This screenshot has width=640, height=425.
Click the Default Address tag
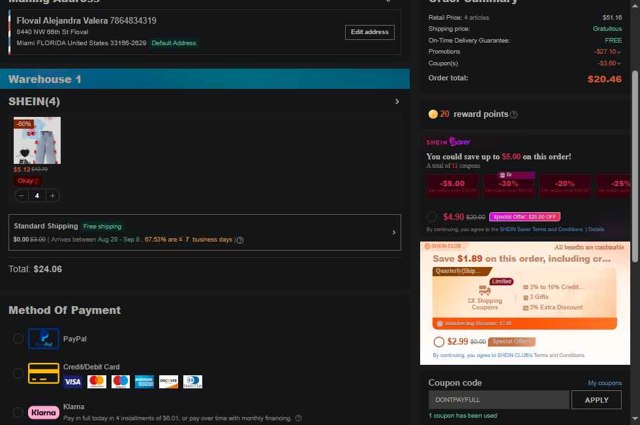[173, 43]
